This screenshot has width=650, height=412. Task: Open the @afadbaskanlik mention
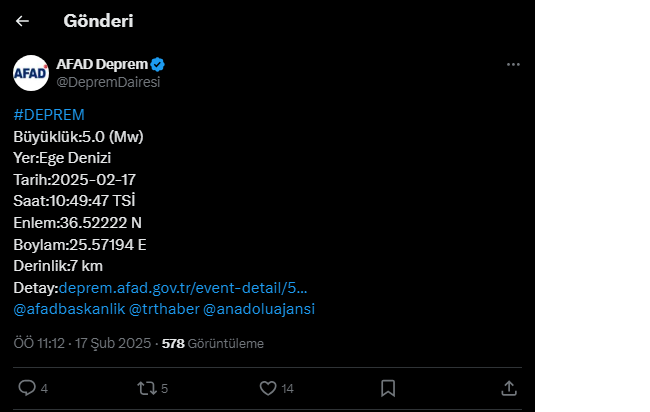(69, 309)
